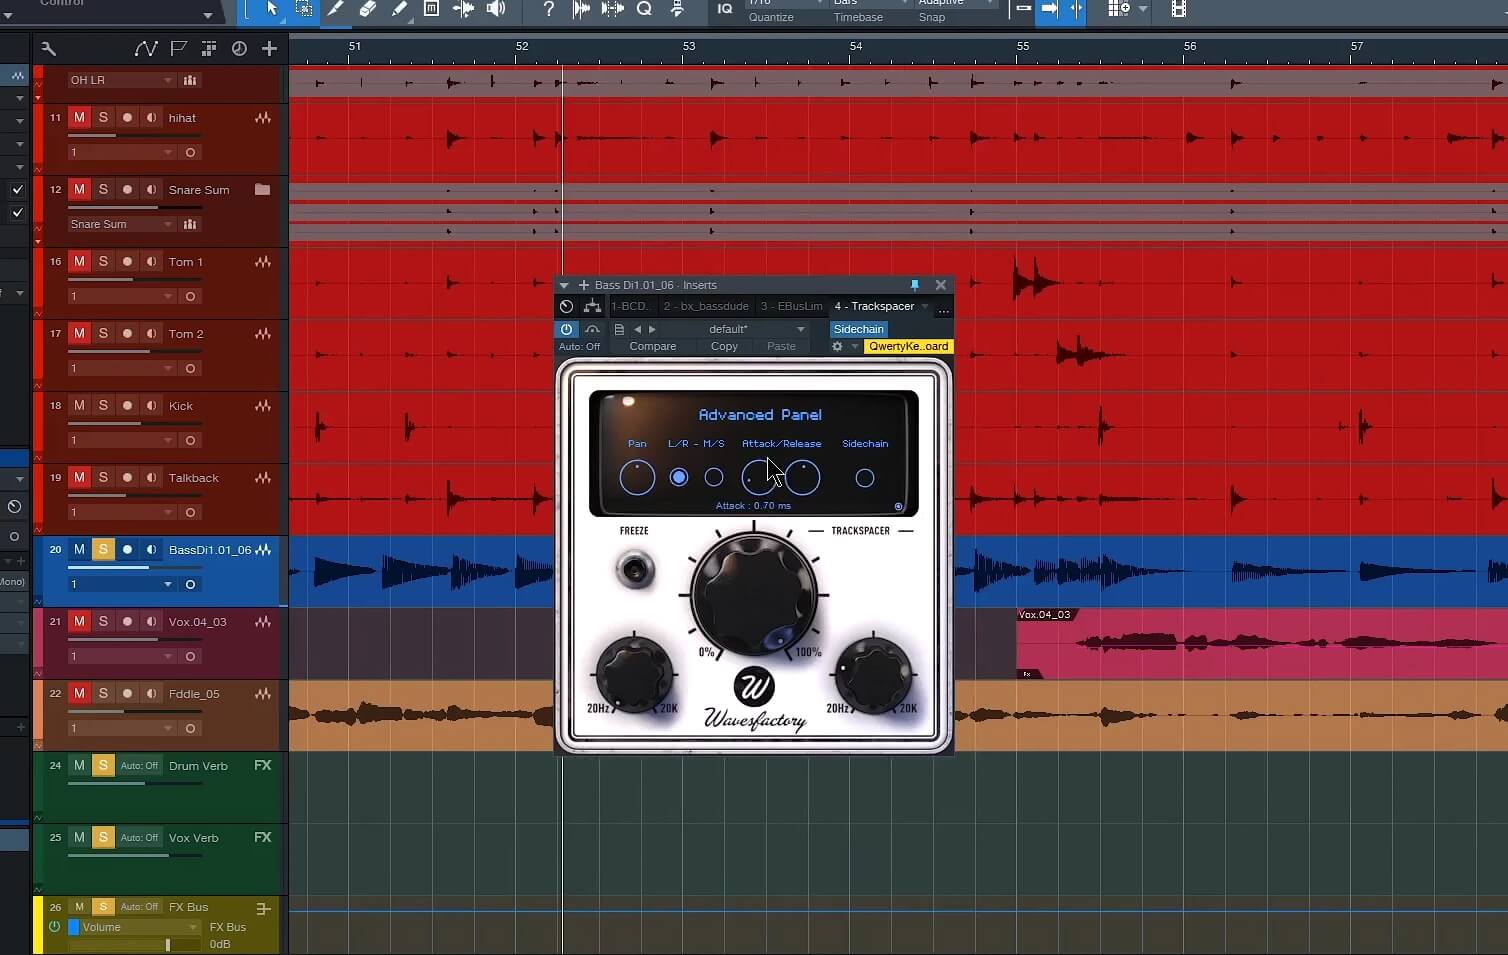Click the question mark help icon

548,9
